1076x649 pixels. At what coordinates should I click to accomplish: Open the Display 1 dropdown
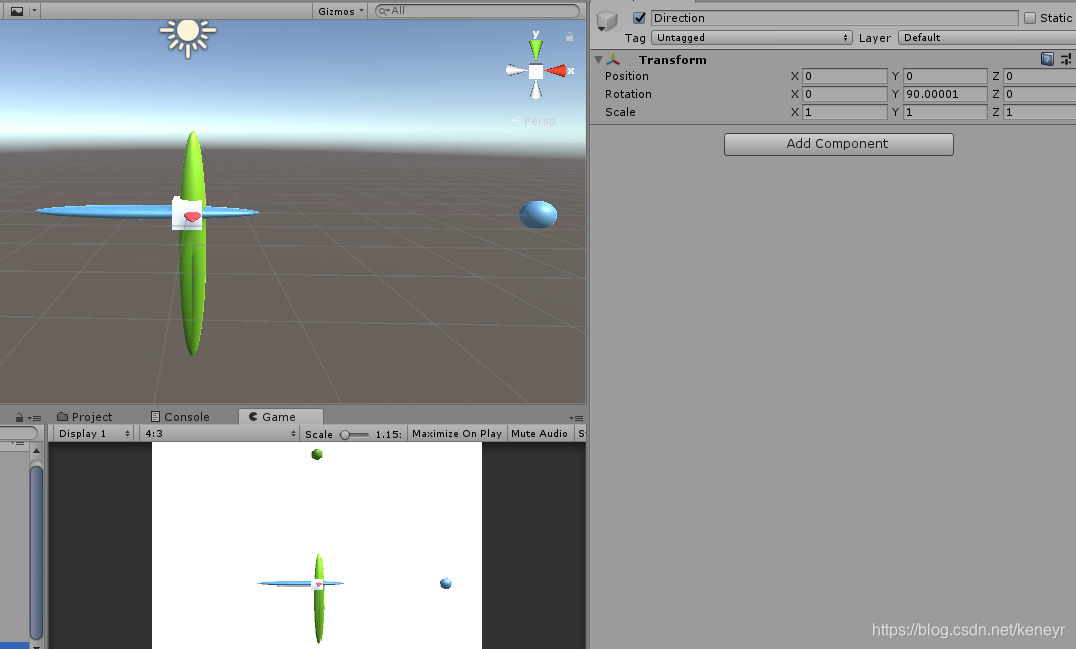tap(93, 434)
